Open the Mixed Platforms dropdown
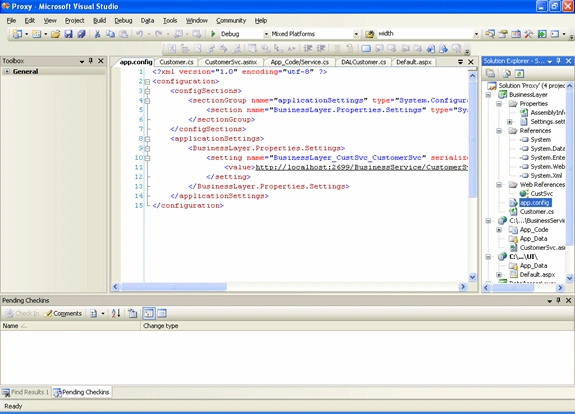This screenshot has height=414, width=575. (x=356, y=34)
